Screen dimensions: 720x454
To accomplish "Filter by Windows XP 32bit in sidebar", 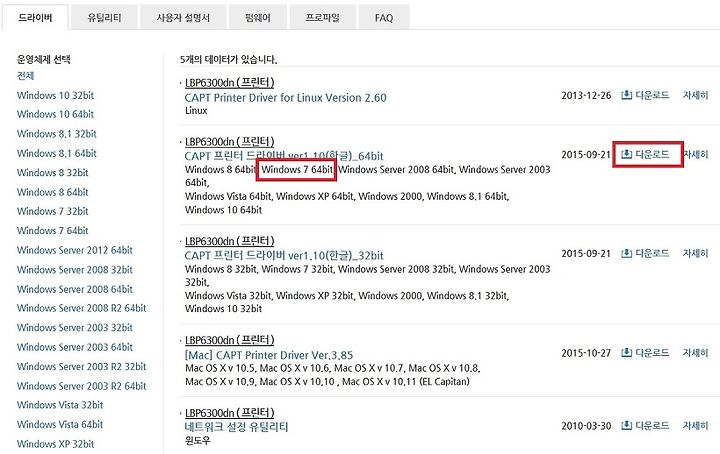I will (x=55, y=444).
